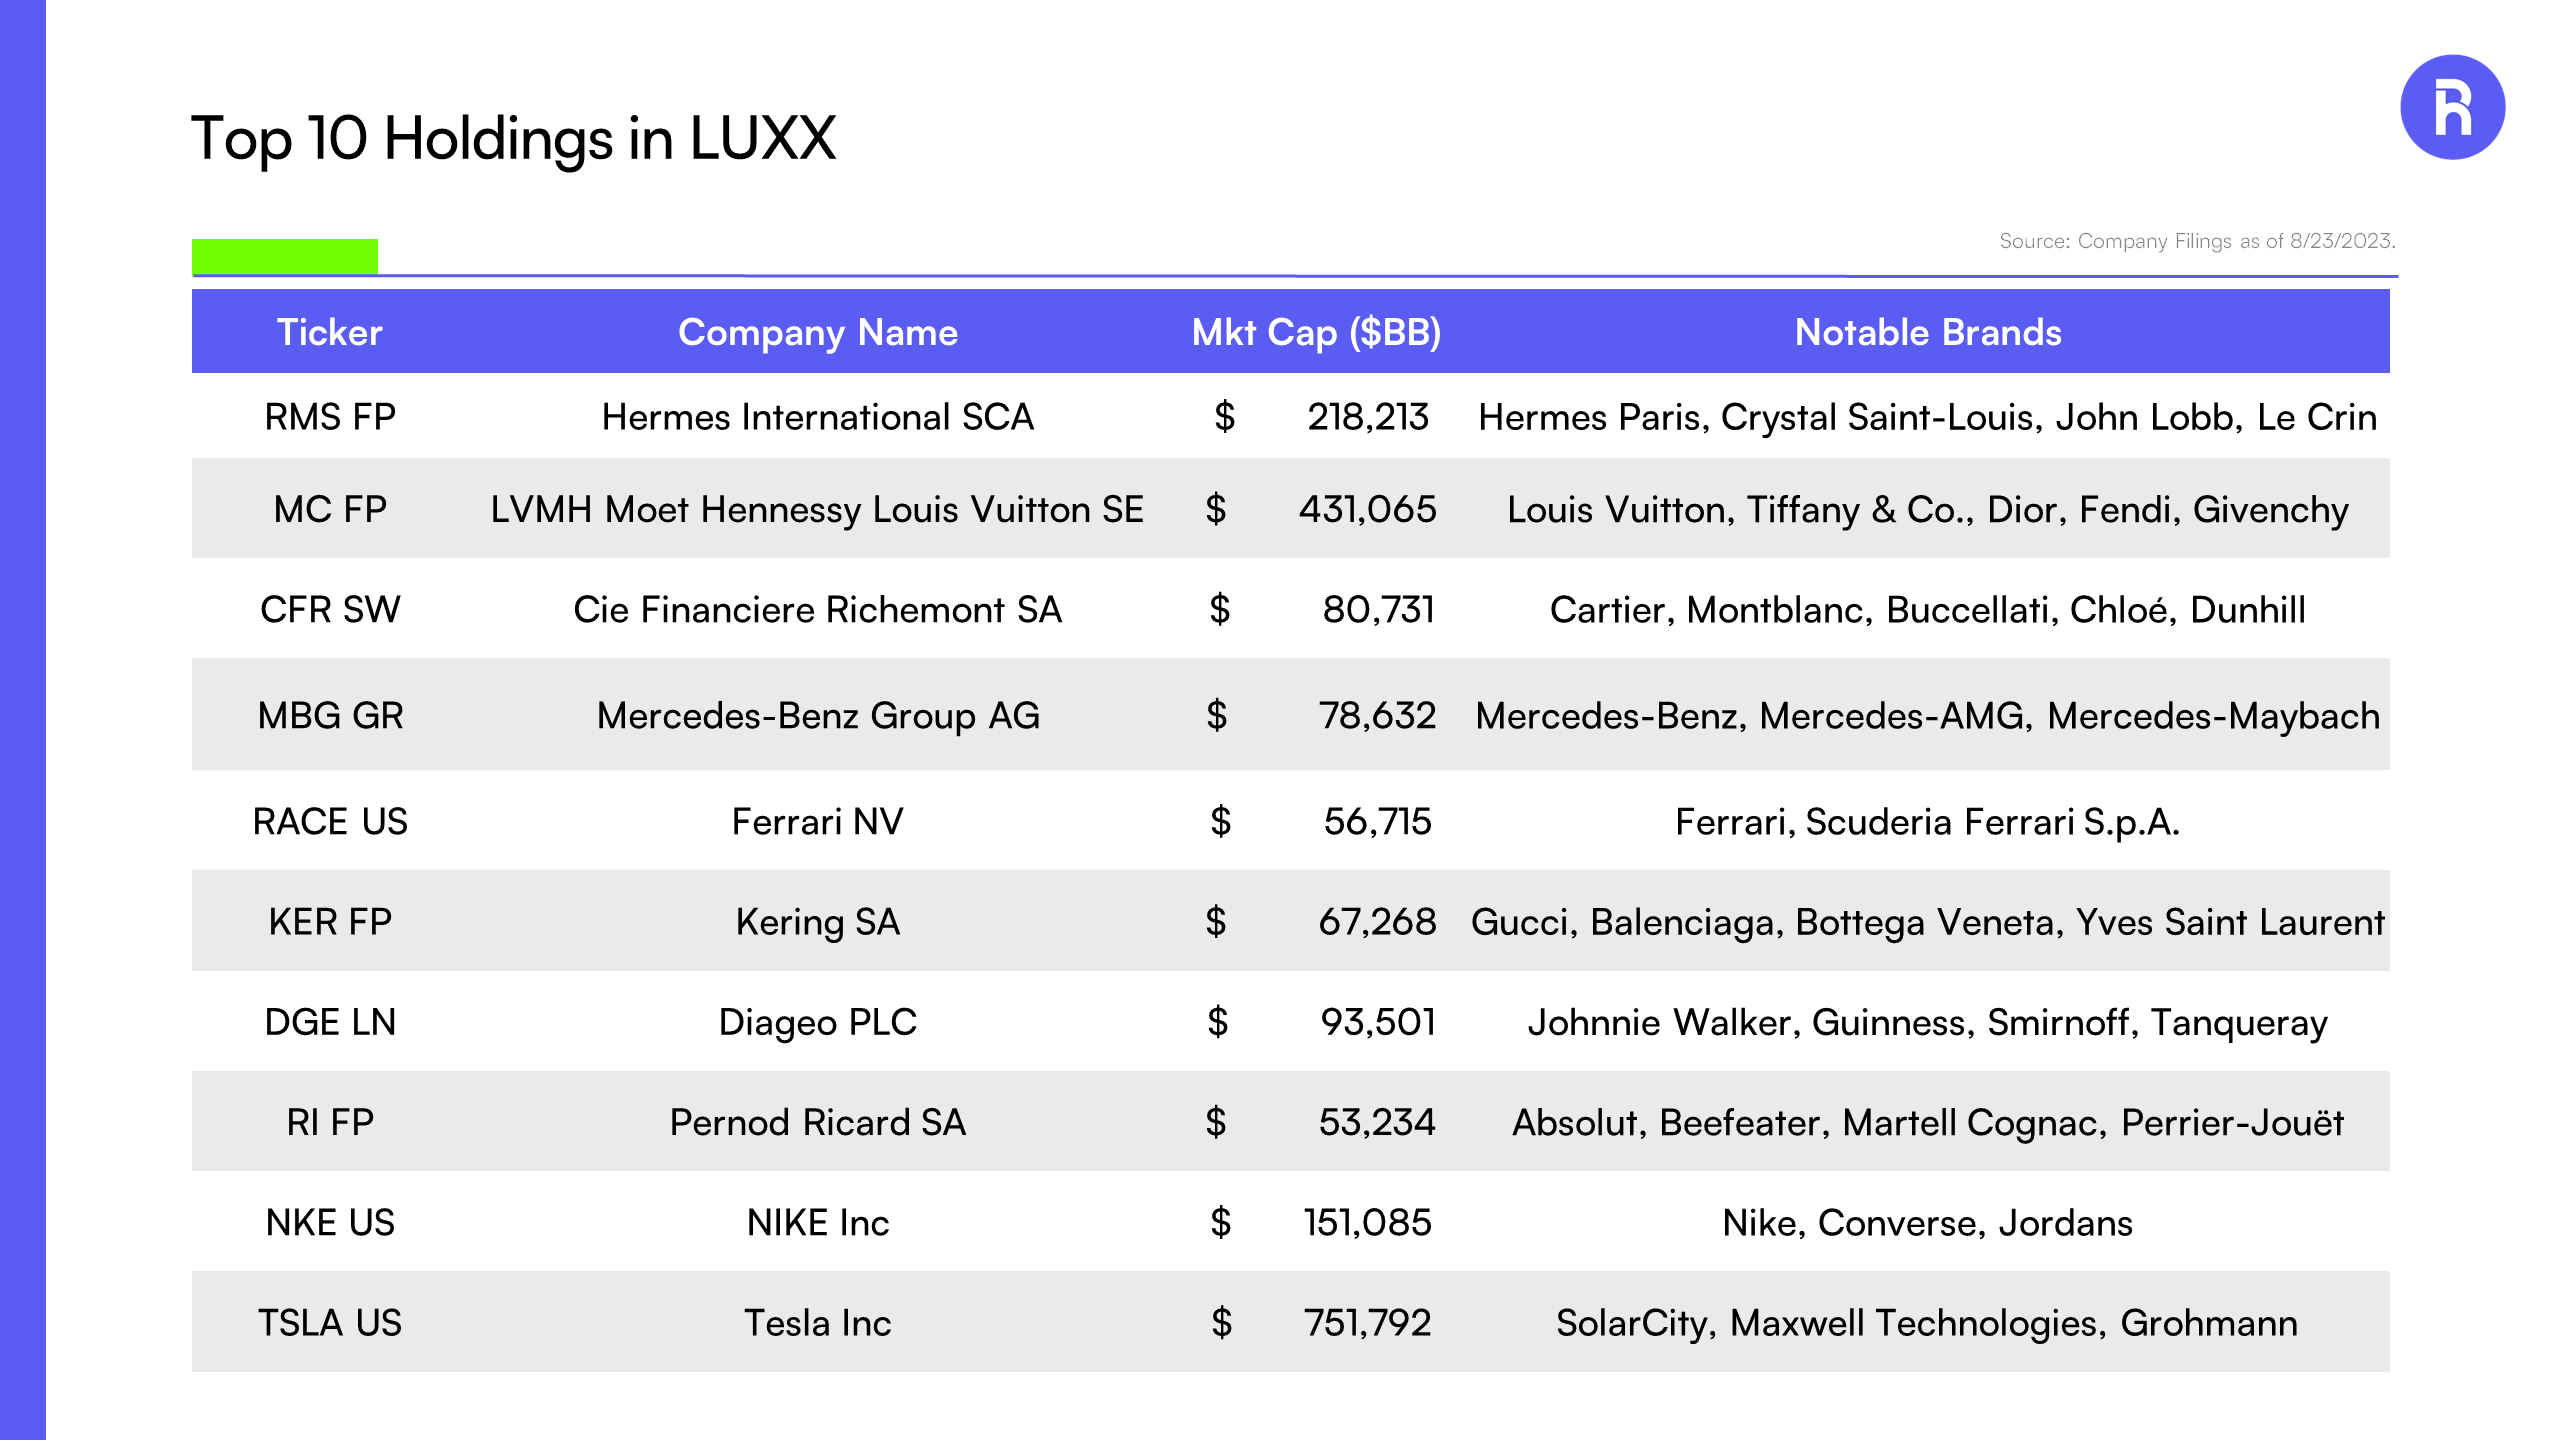Select 'Ferrari NV' company cell
The width and height of the screenshot is (2560, 1440).
coord(818,822)
